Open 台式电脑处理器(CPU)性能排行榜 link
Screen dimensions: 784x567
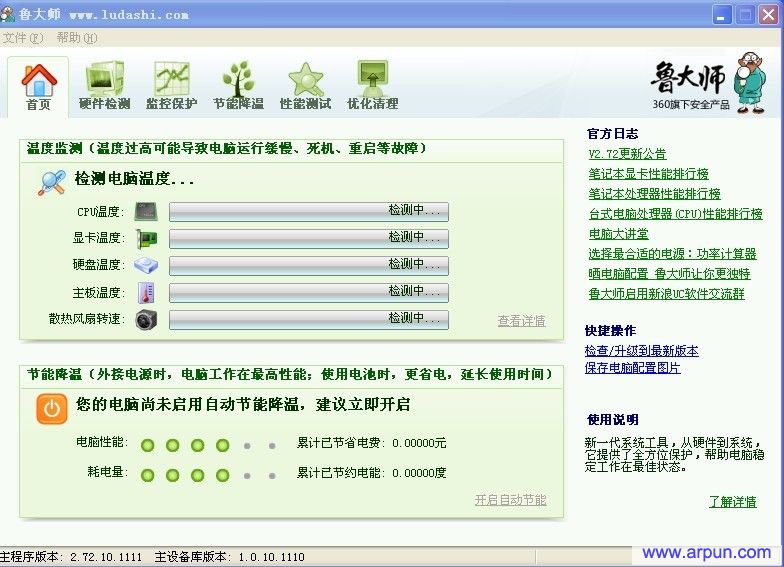676,214
